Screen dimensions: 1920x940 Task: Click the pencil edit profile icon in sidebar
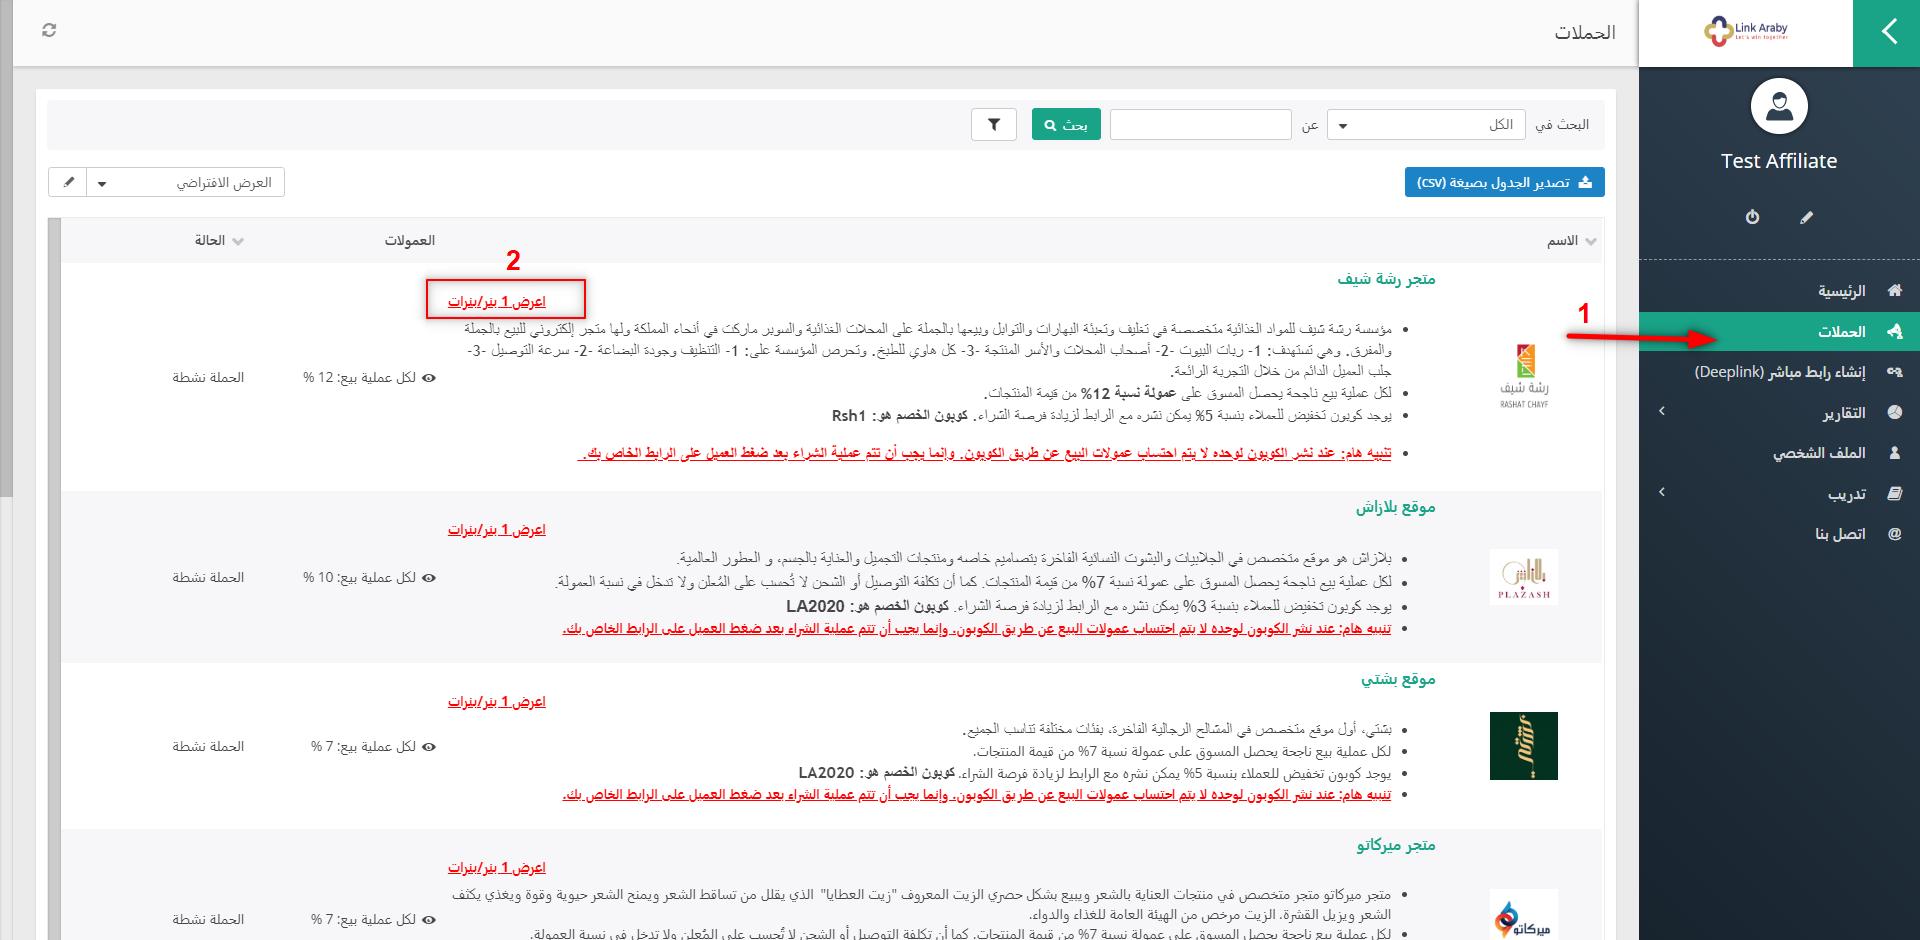1806,217
